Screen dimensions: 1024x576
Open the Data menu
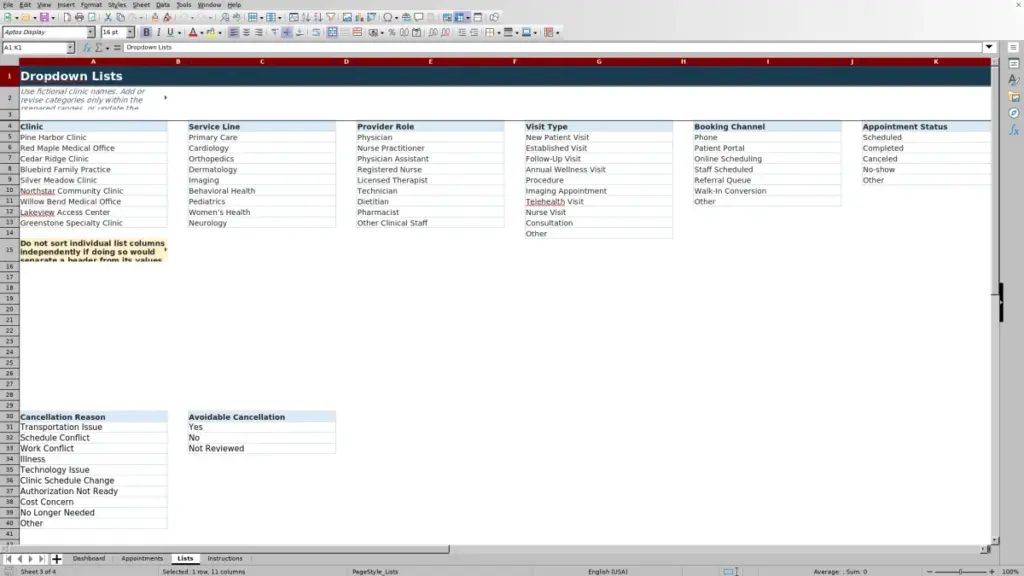pos(163,5)
